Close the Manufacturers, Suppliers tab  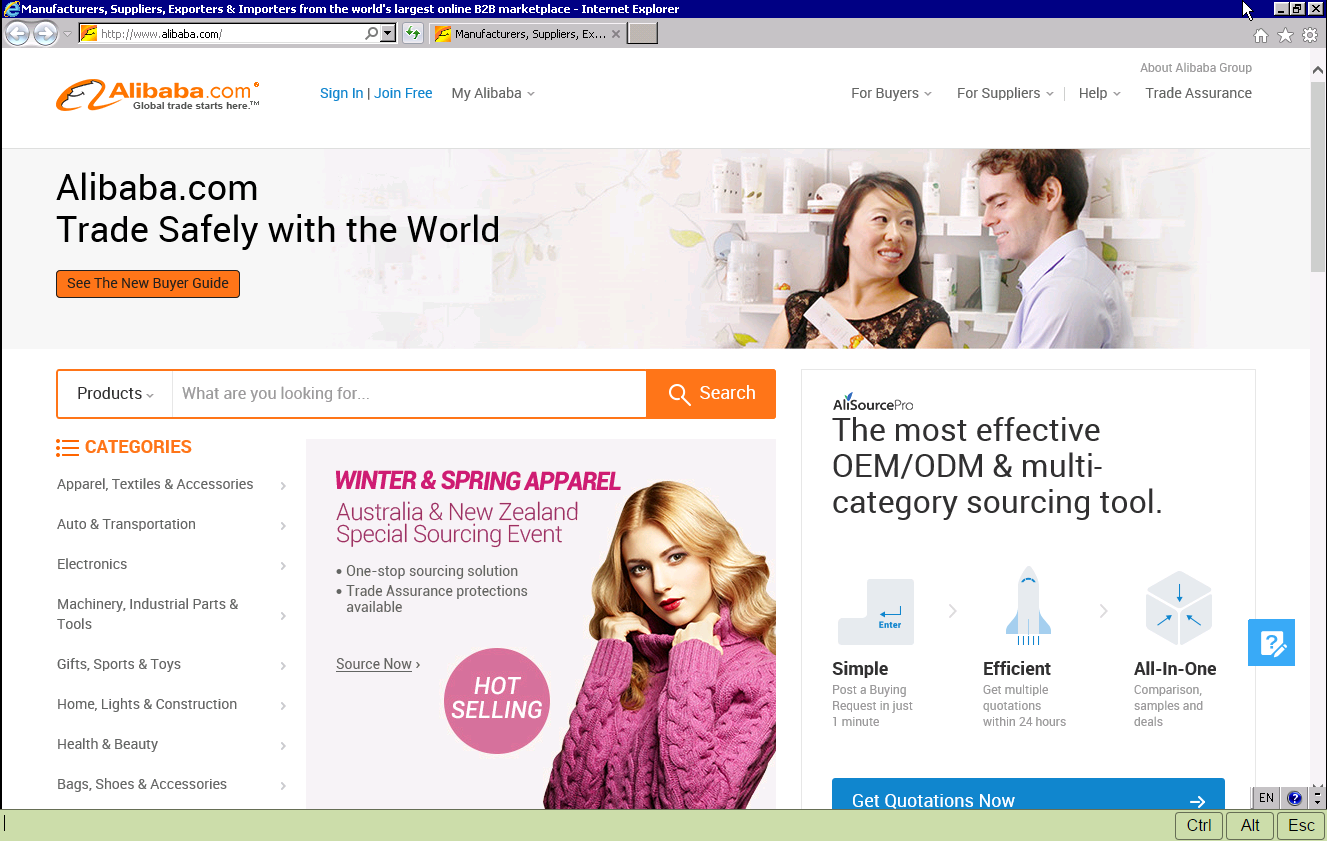tap(616, 34)
